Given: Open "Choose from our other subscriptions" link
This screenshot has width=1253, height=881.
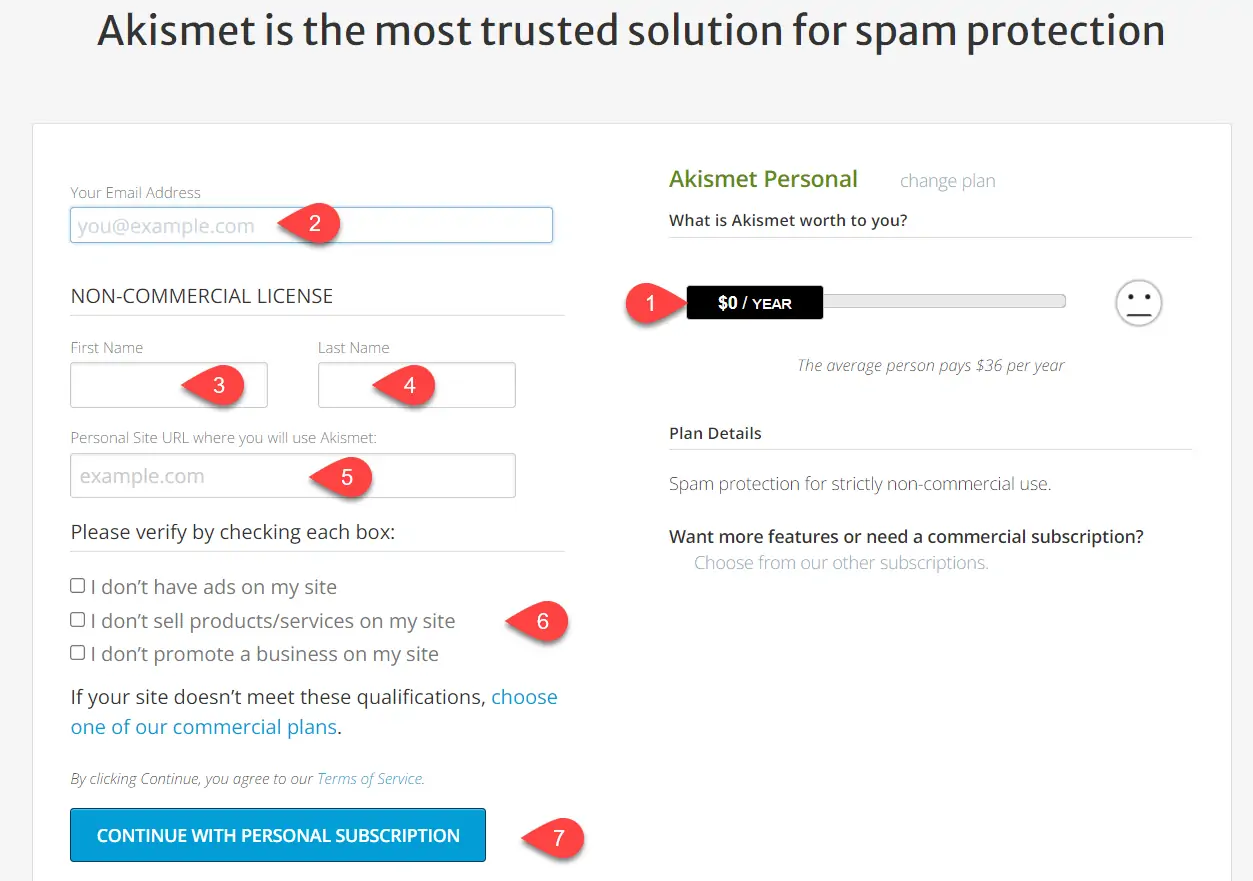Looking at the screenshot, I should (x=841, y=563).
